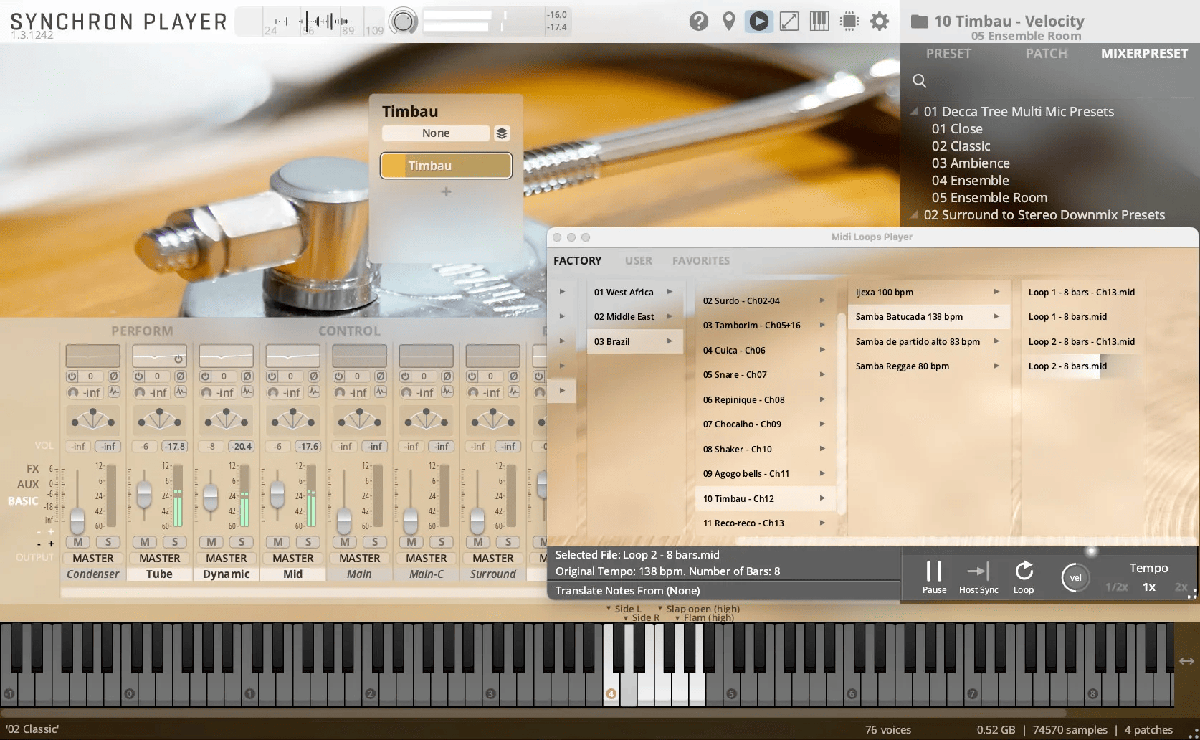Click the location pin icon in toolbar
The height and width of the screenshot is (740, 1200).
pos(729,21)
